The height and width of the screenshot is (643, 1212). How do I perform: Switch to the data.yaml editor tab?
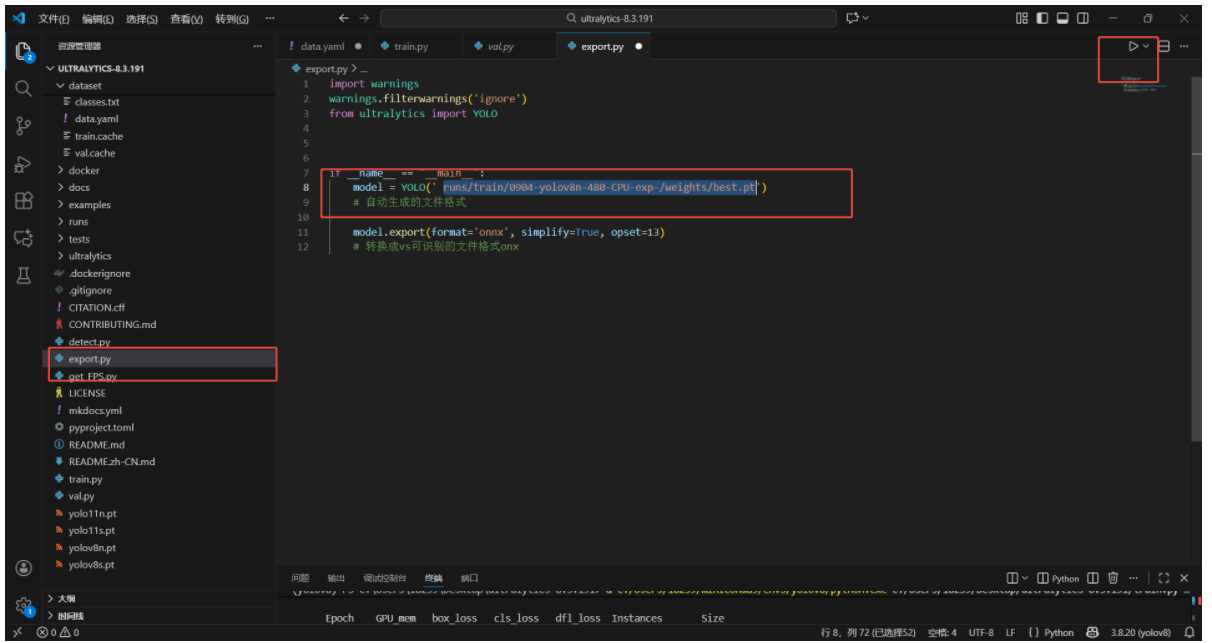pos(323,46)
